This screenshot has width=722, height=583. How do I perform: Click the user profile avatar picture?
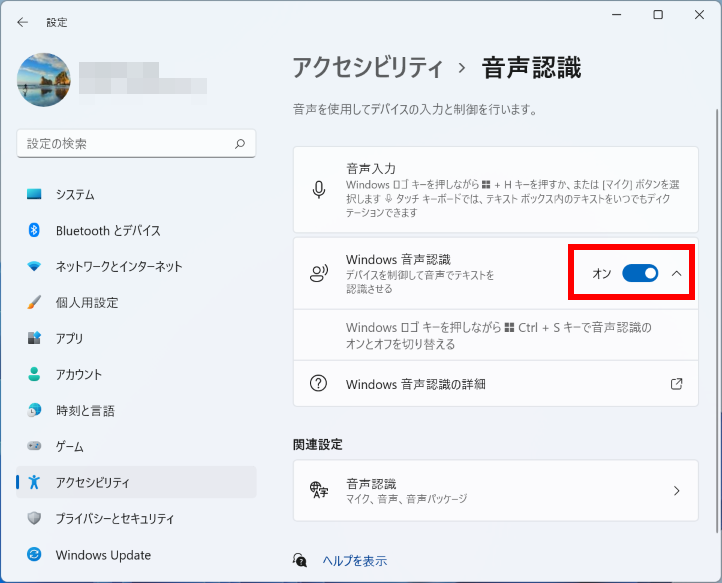pos(44,80)
